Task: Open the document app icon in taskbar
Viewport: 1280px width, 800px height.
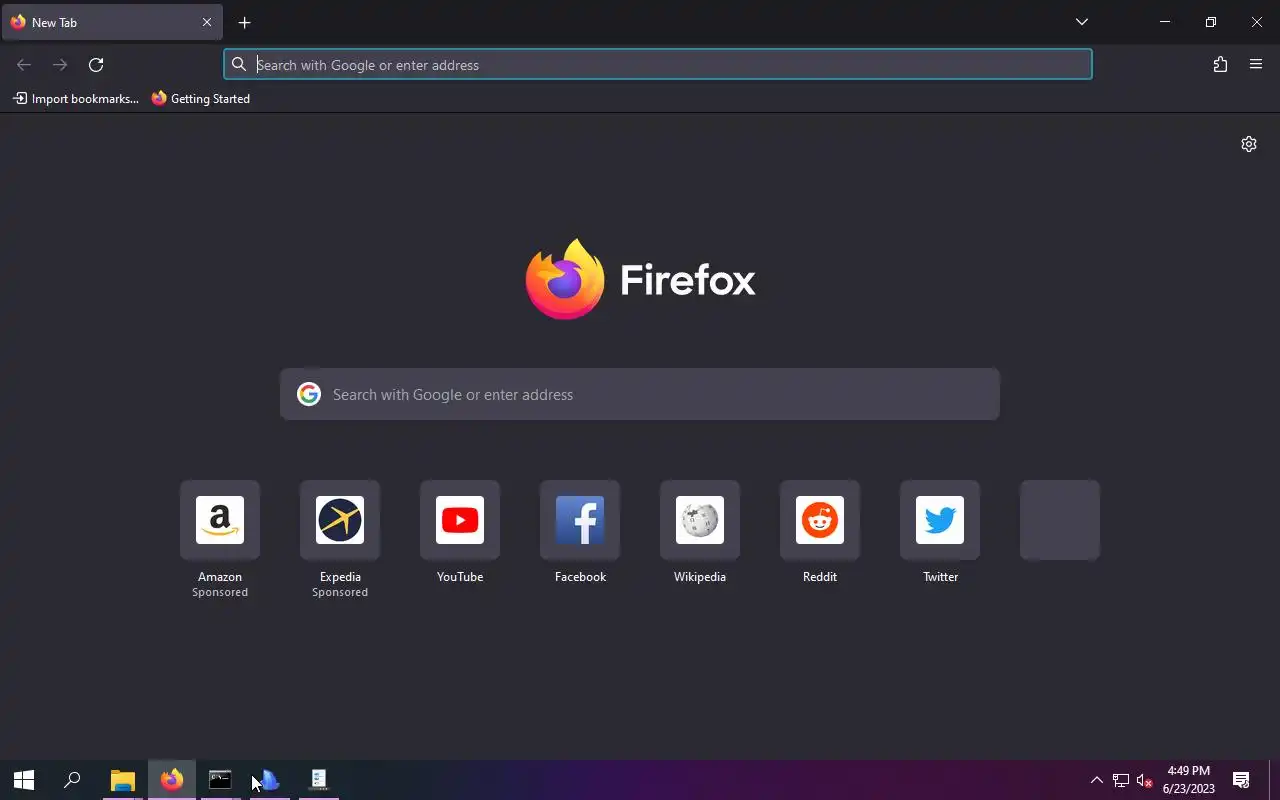Action: click(x=318, y=780)
